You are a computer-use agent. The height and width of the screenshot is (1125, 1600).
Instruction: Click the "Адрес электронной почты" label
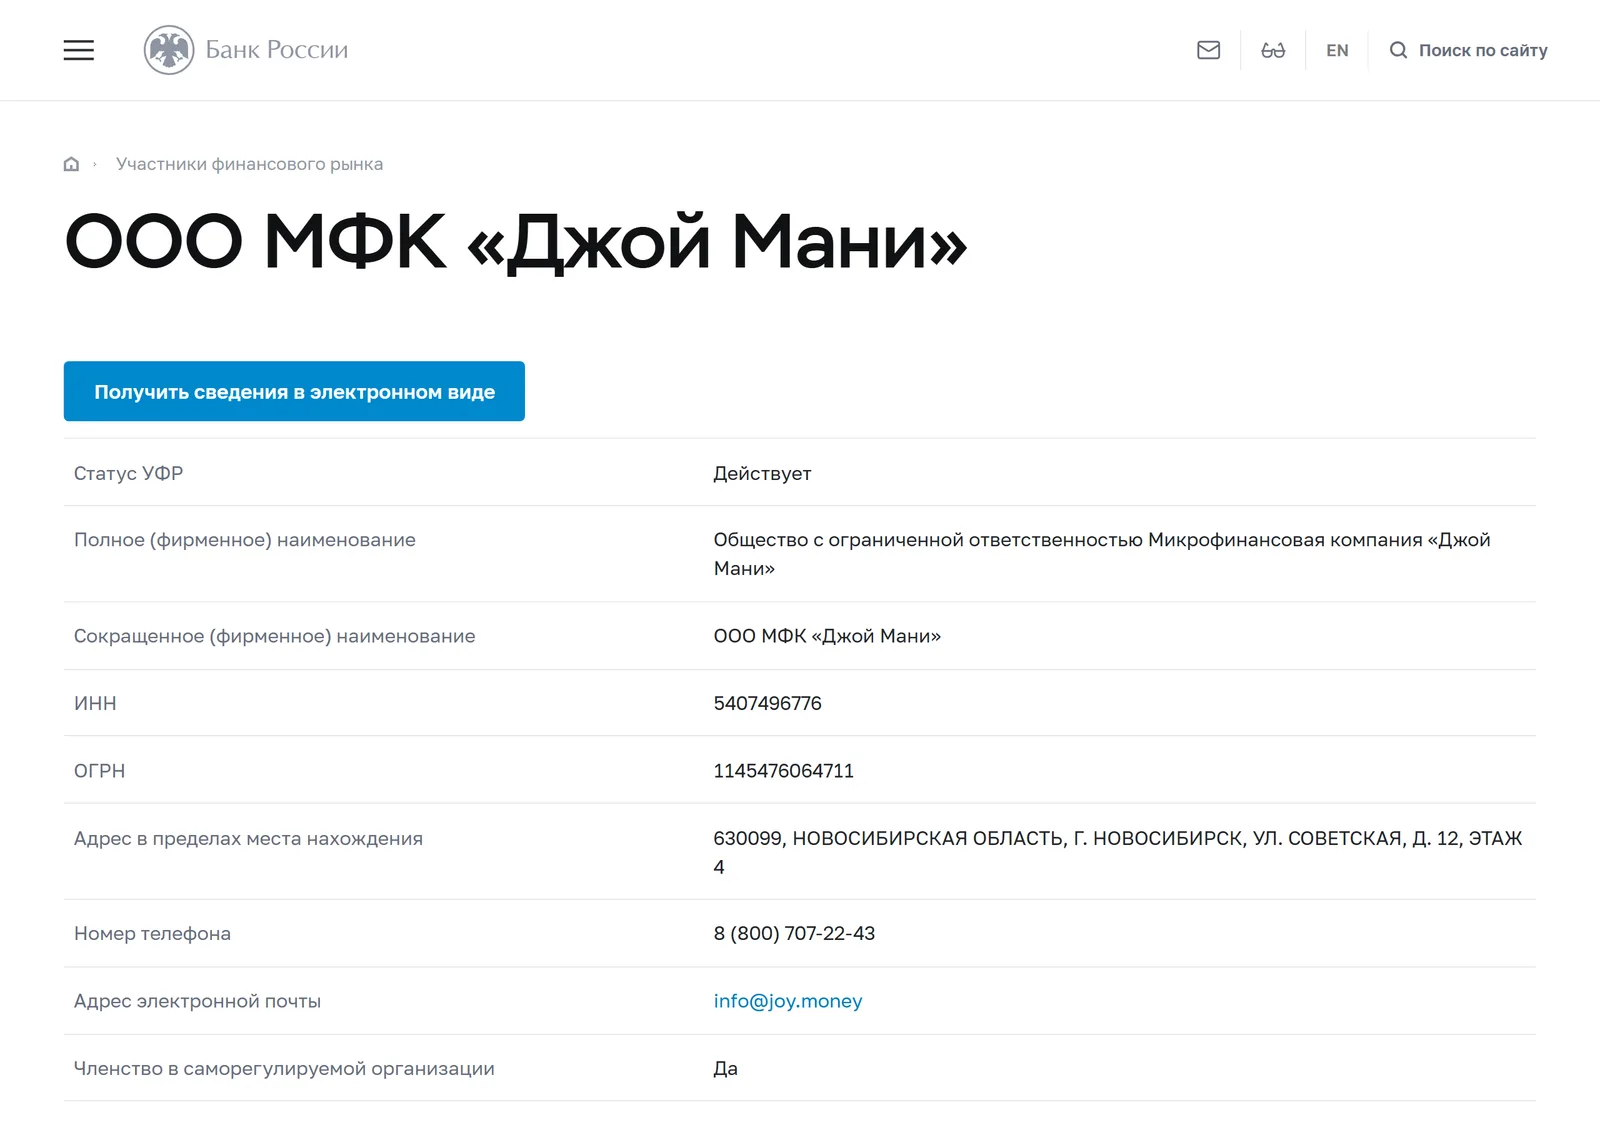(x=197, y=1001)
